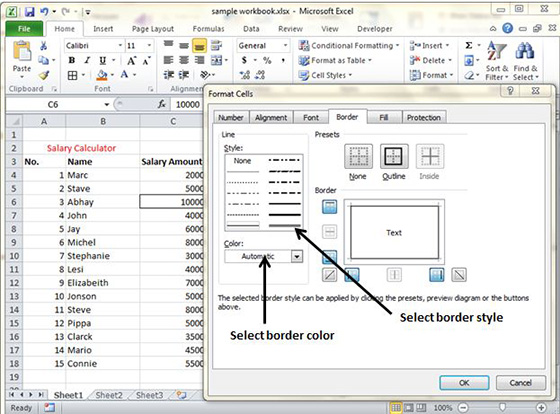Image resolution: width=560 pixels, height=414 pixels.
Task: Click the Align Text Left icon
Action: 168,60
